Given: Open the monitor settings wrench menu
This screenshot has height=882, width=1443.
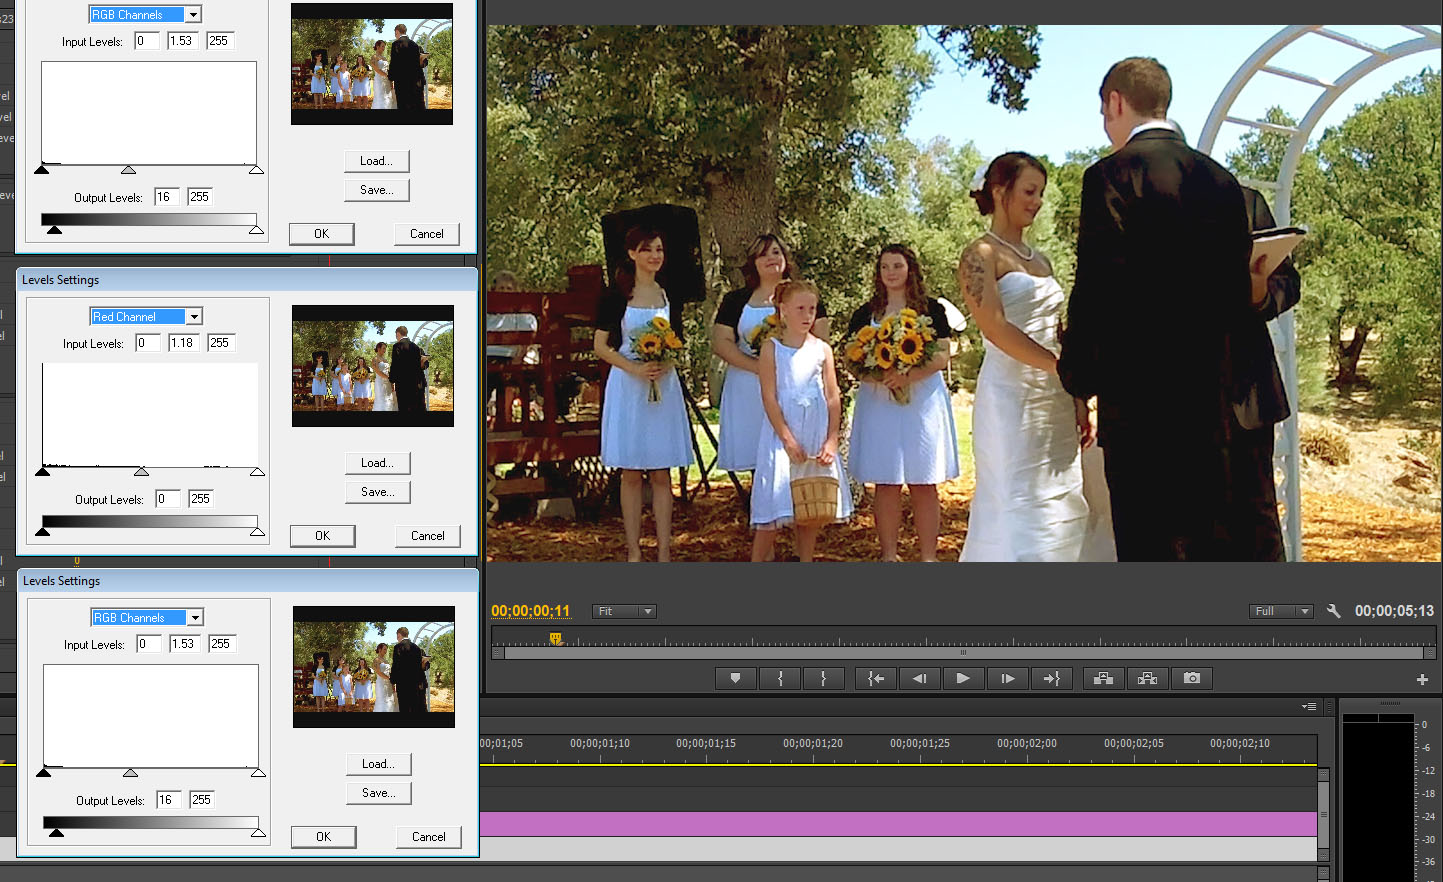Looking at the screenshot, I should (x=1333, y=611).
